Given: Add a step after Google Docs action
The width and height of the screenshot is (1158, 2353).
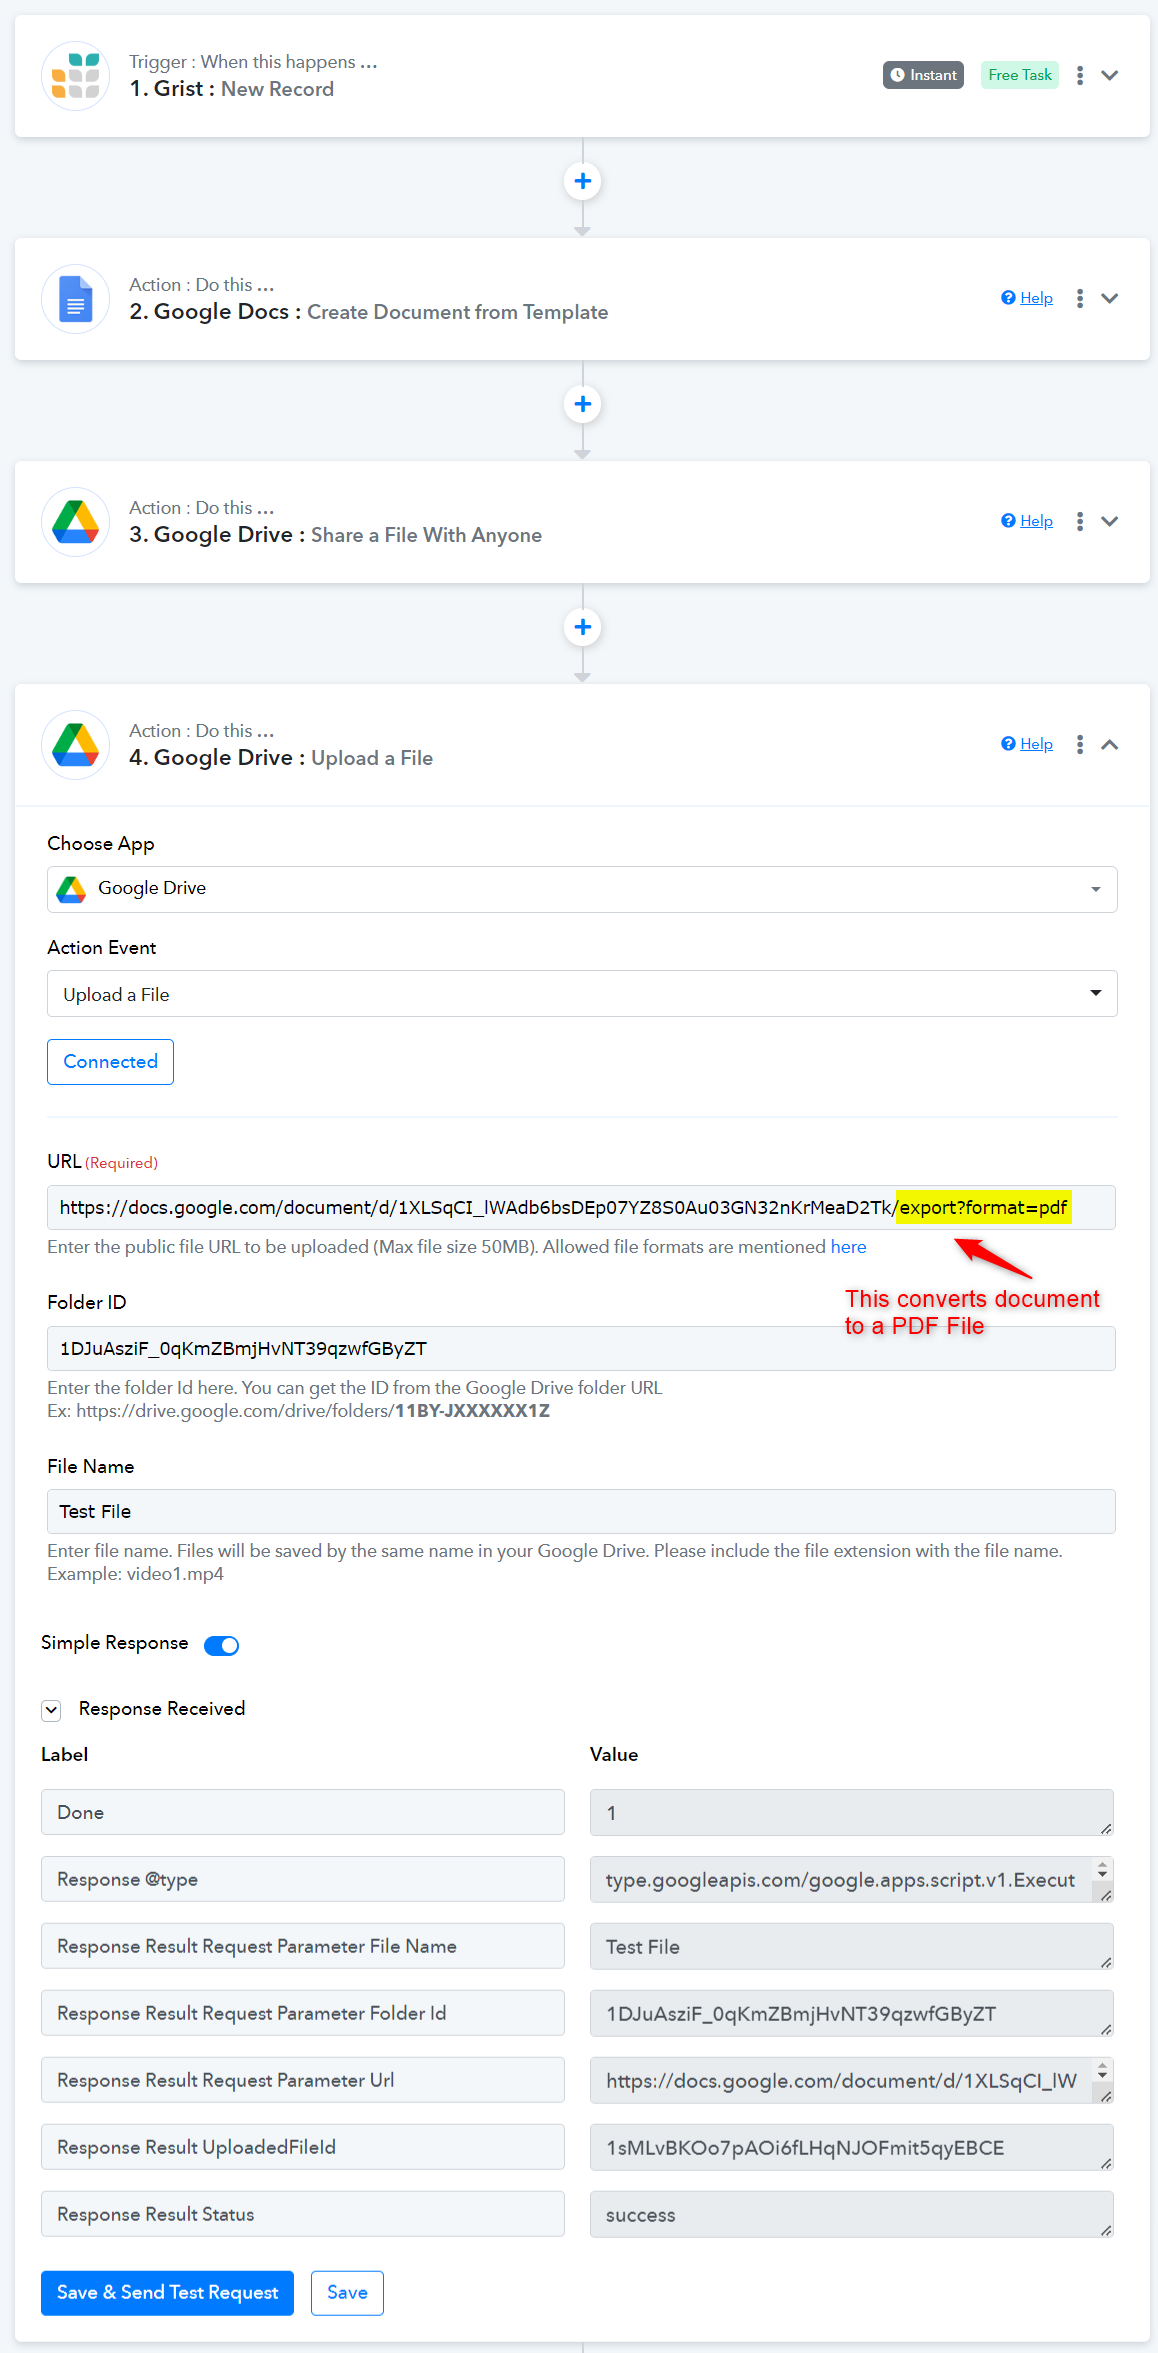Looking at the screenshot, I should coord(583,404).
